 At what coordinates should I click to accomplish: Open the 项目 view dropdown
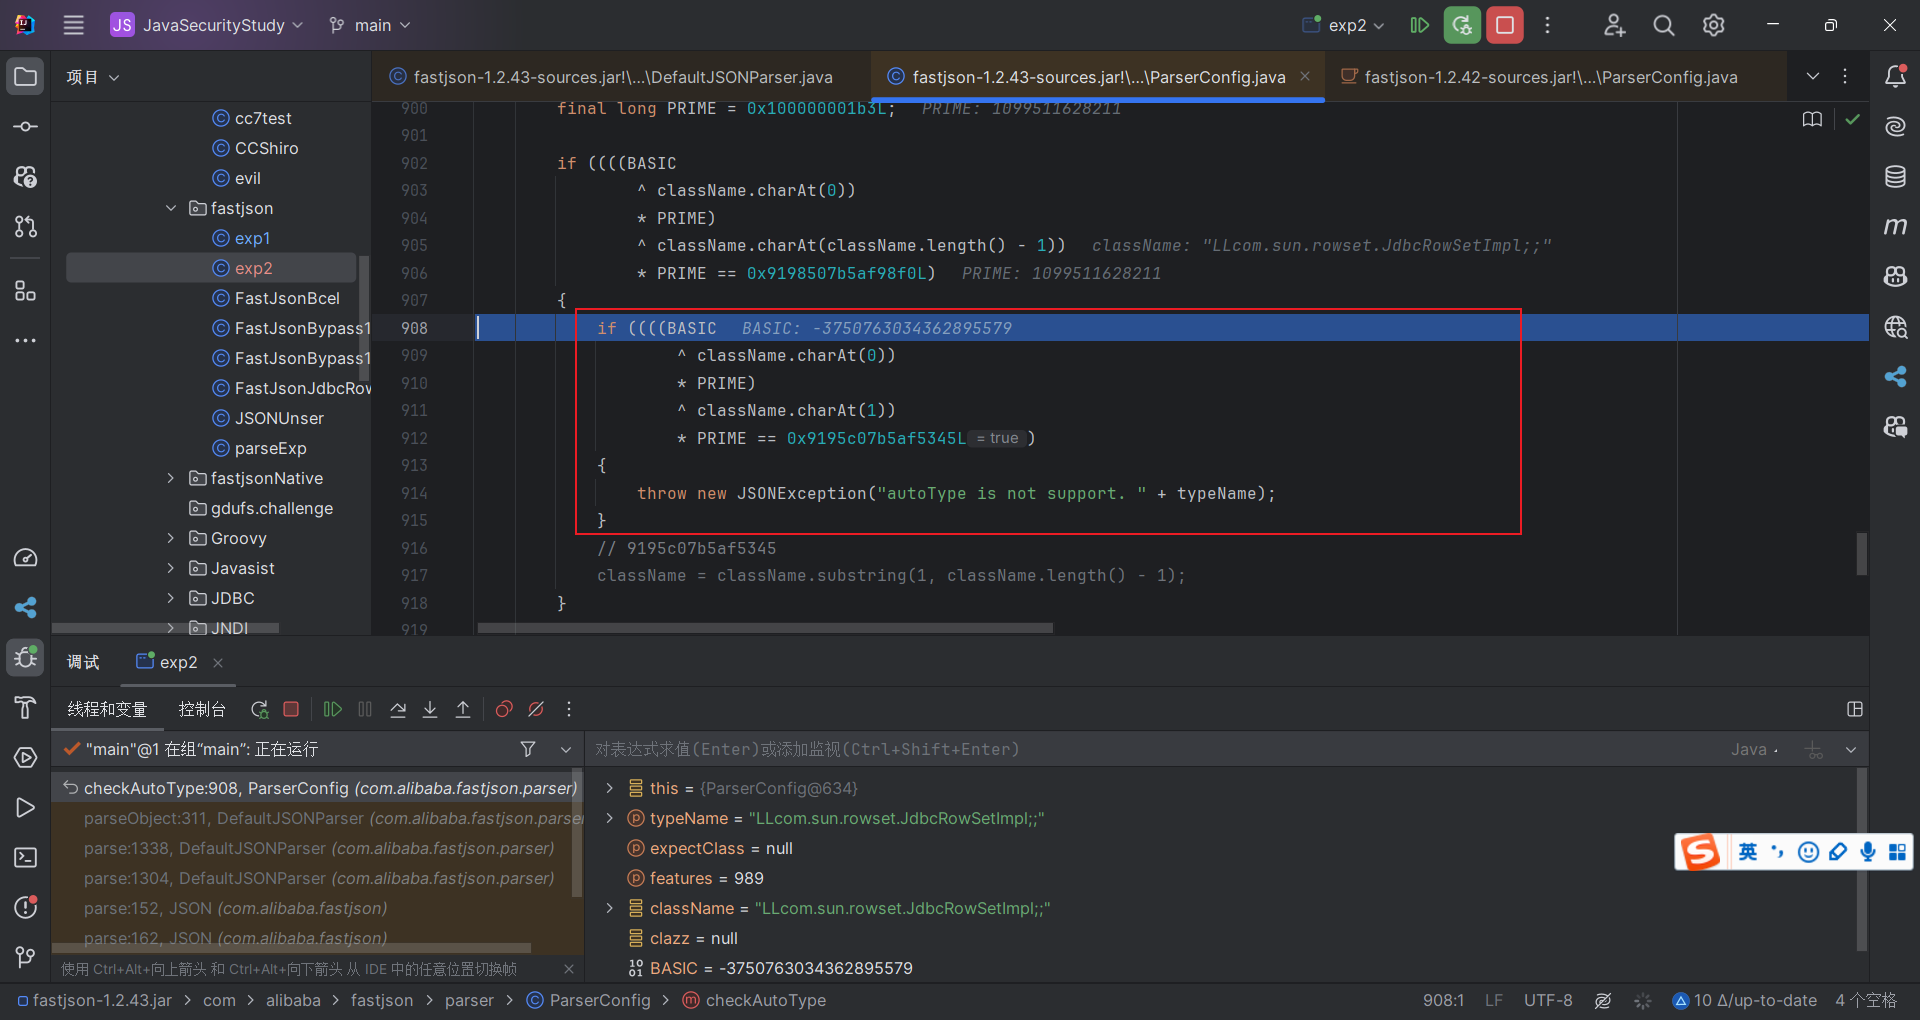(93, 77)
